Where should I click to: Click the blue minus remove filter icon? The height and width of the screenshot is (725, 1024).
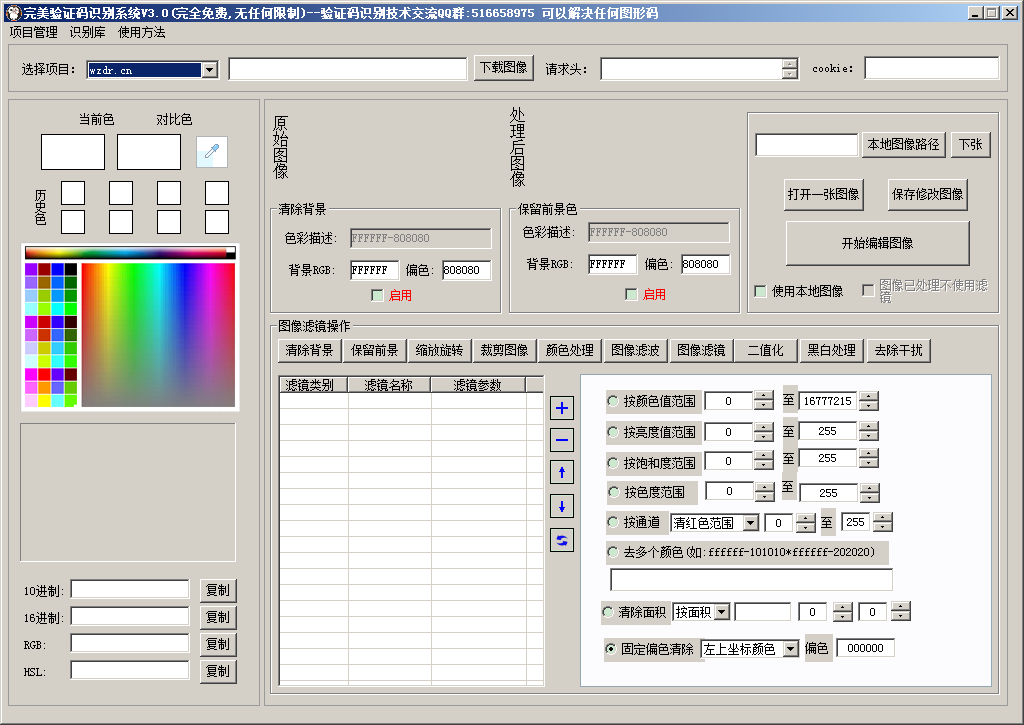562,440
